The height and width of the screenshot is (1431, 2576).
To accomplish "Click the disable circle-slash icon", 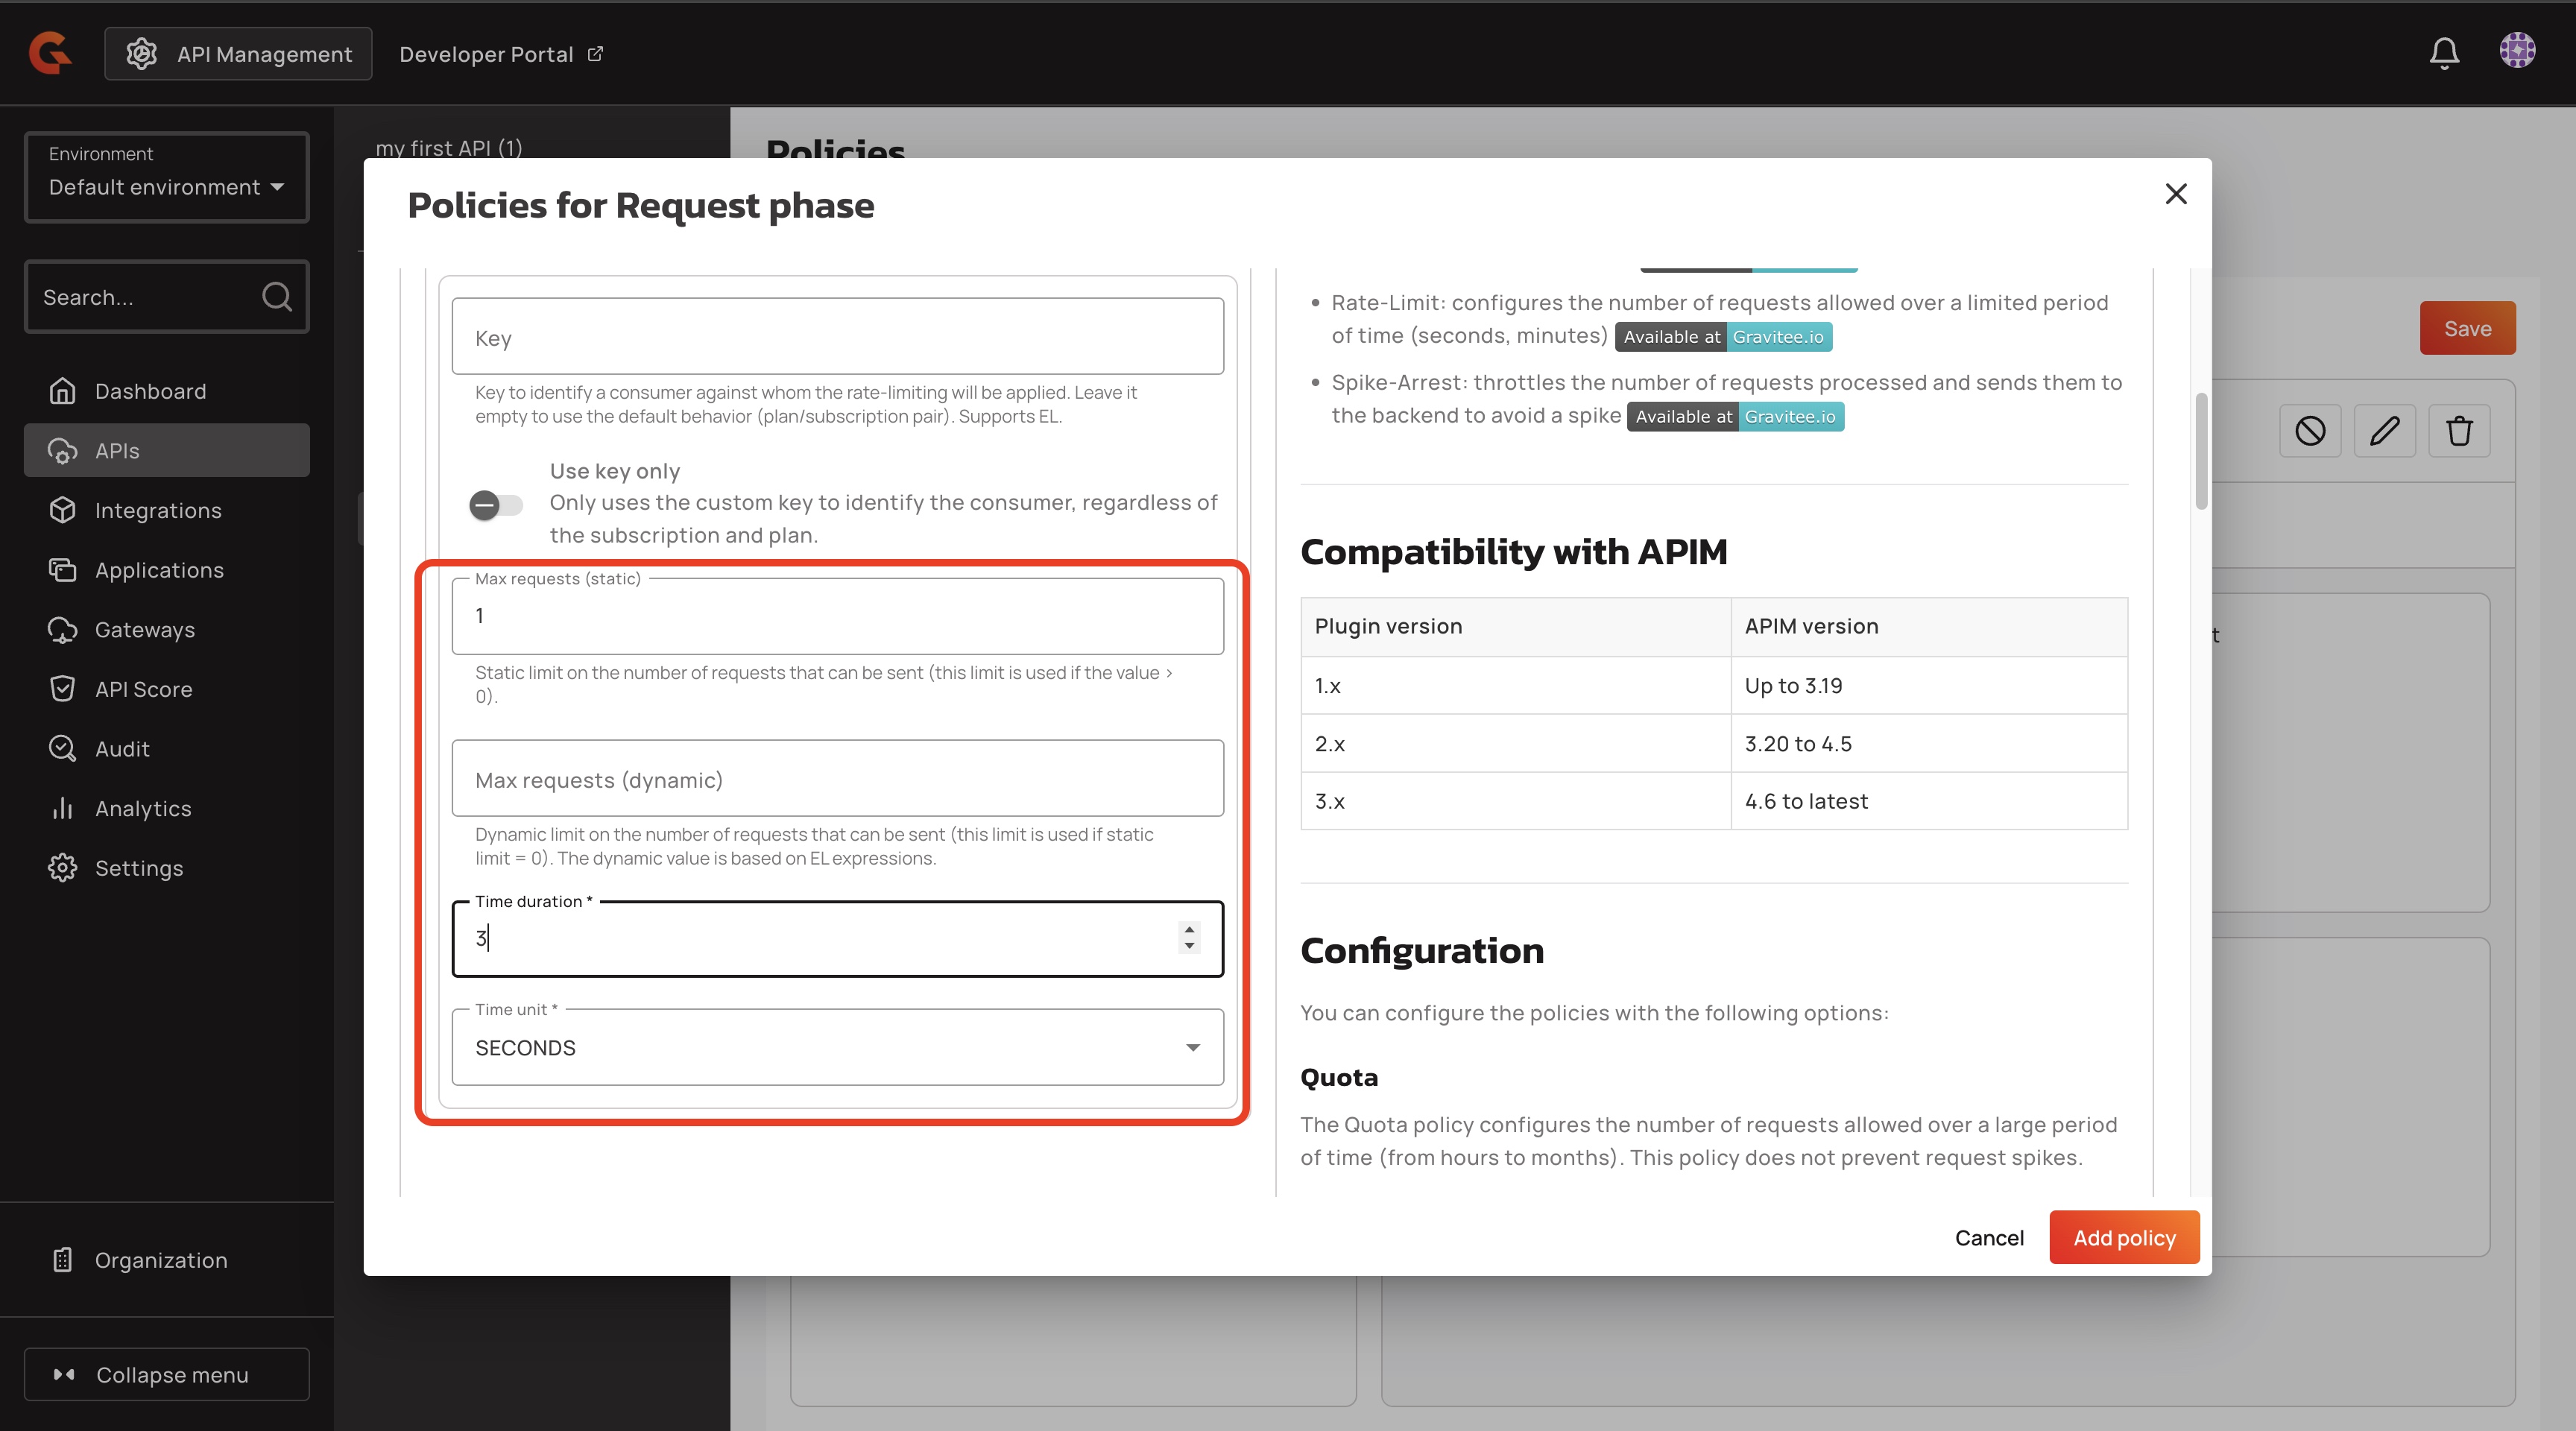I will pyautogui.click(x=2310, y=431).
